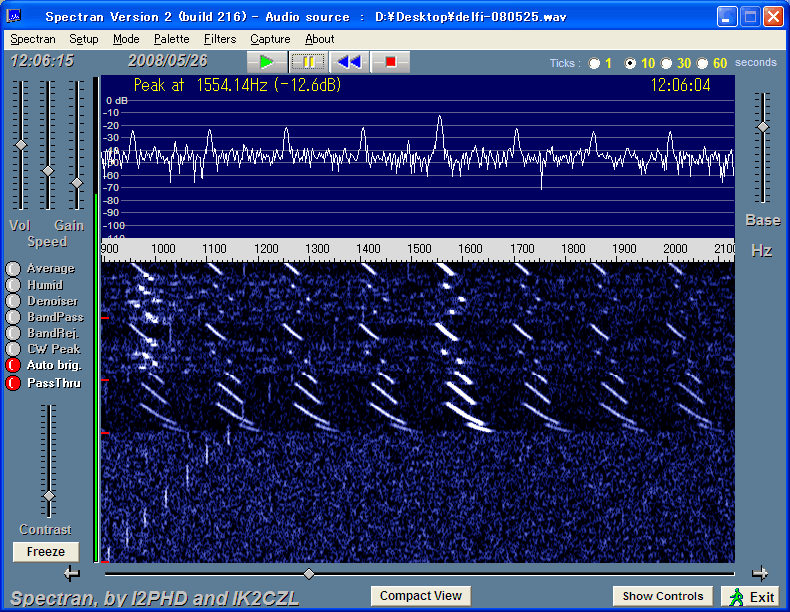Click the 12:06:04 timestamp in the spectrum

pos(681,85)
